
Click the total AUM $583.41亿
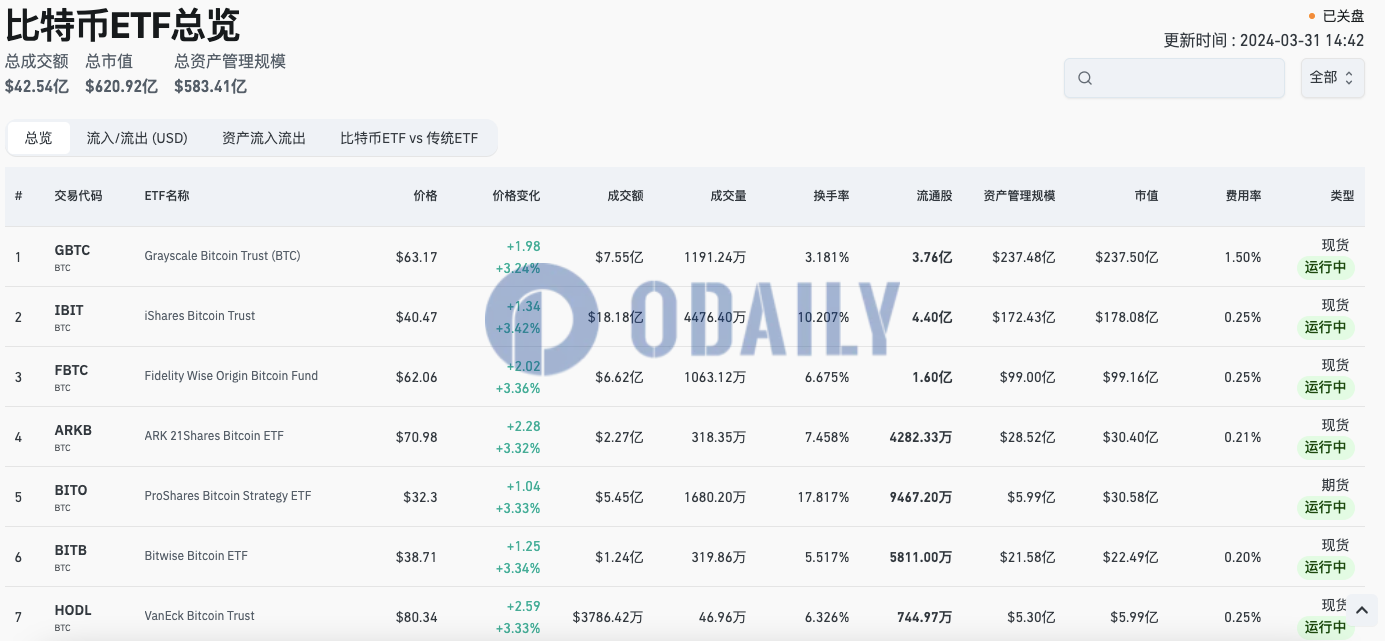(210, 86)
